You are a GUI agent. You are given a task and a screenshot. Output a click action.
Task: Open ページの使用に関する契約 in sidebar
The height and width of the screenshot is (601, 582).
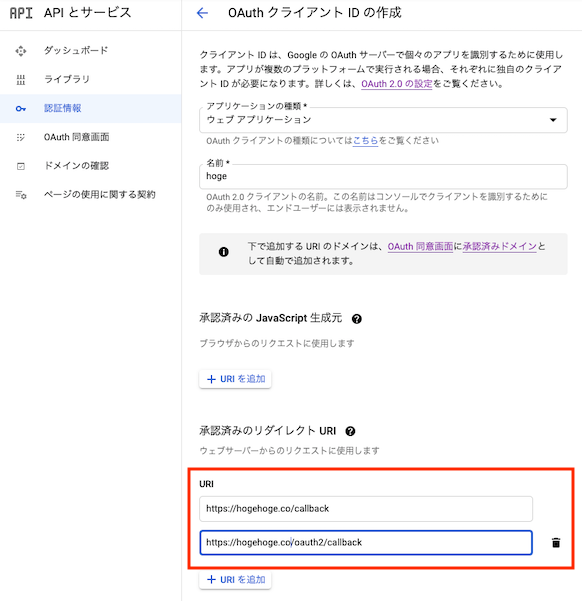[90, 195]
